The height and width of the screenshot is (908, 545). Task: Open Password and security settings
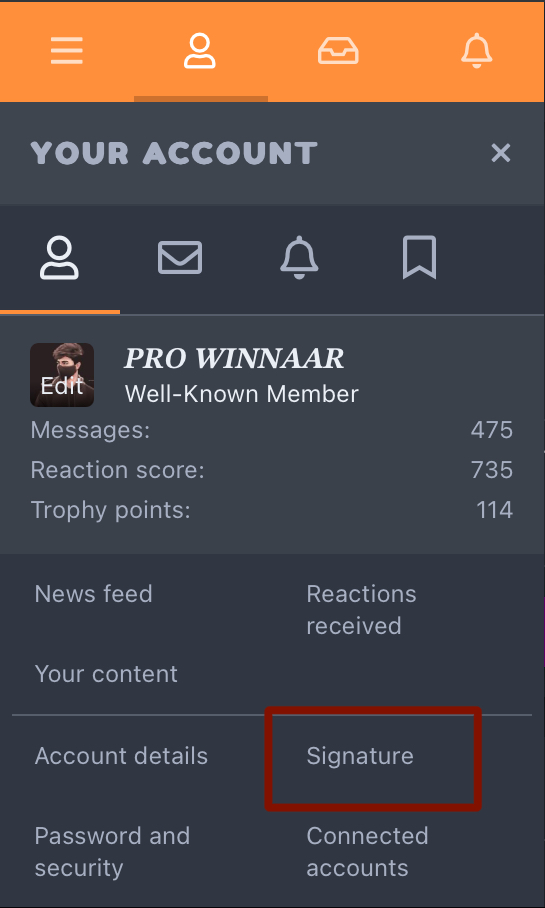112,852
